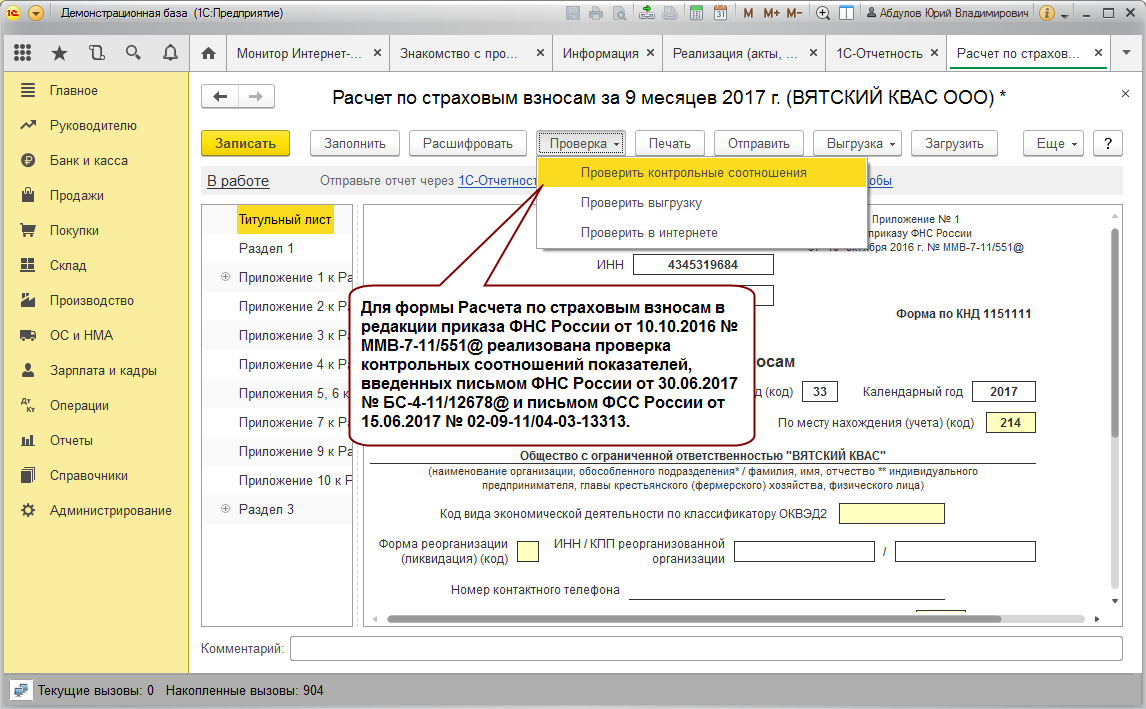Open the Зарплата и кадры section

coord(103,371)
